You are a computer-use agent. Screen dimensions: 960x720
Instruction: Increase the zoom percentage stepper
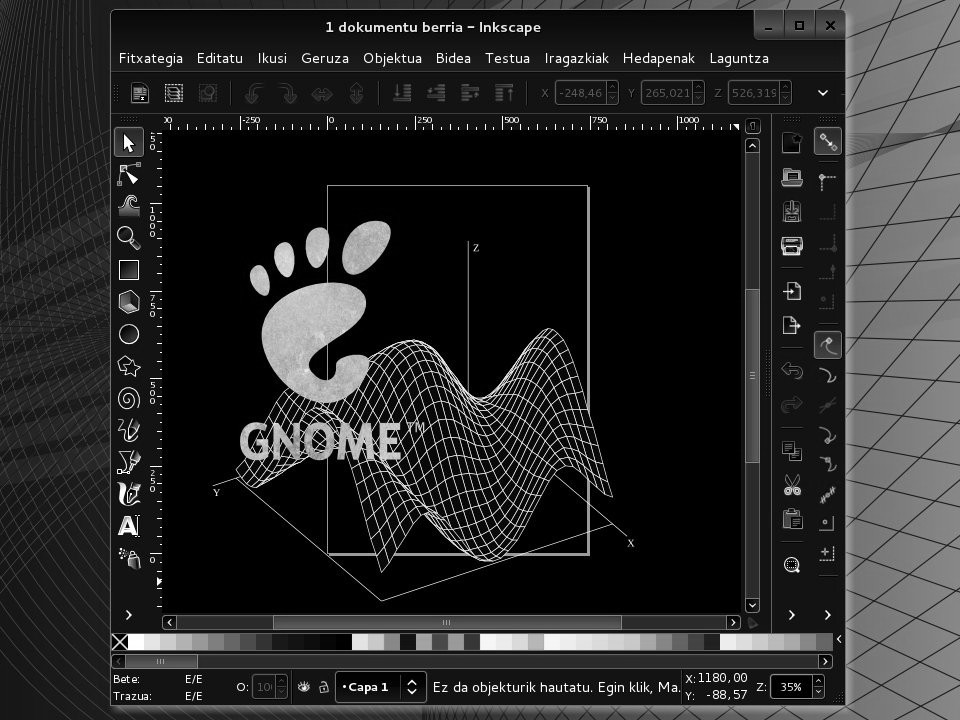pyautogui.click(x=819, y=681)
